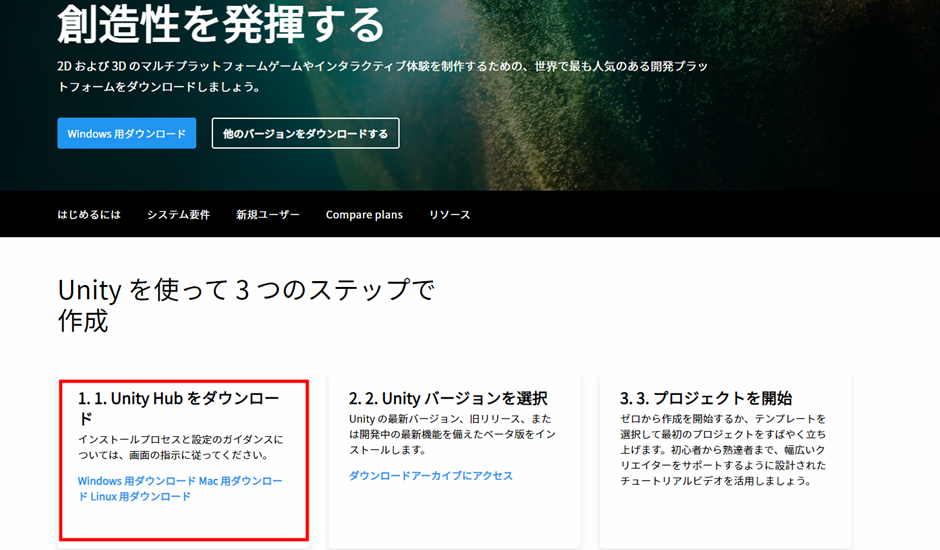Select the システム要件 navigation tab
The image size is (940, 550).
[x=178, y=215]
